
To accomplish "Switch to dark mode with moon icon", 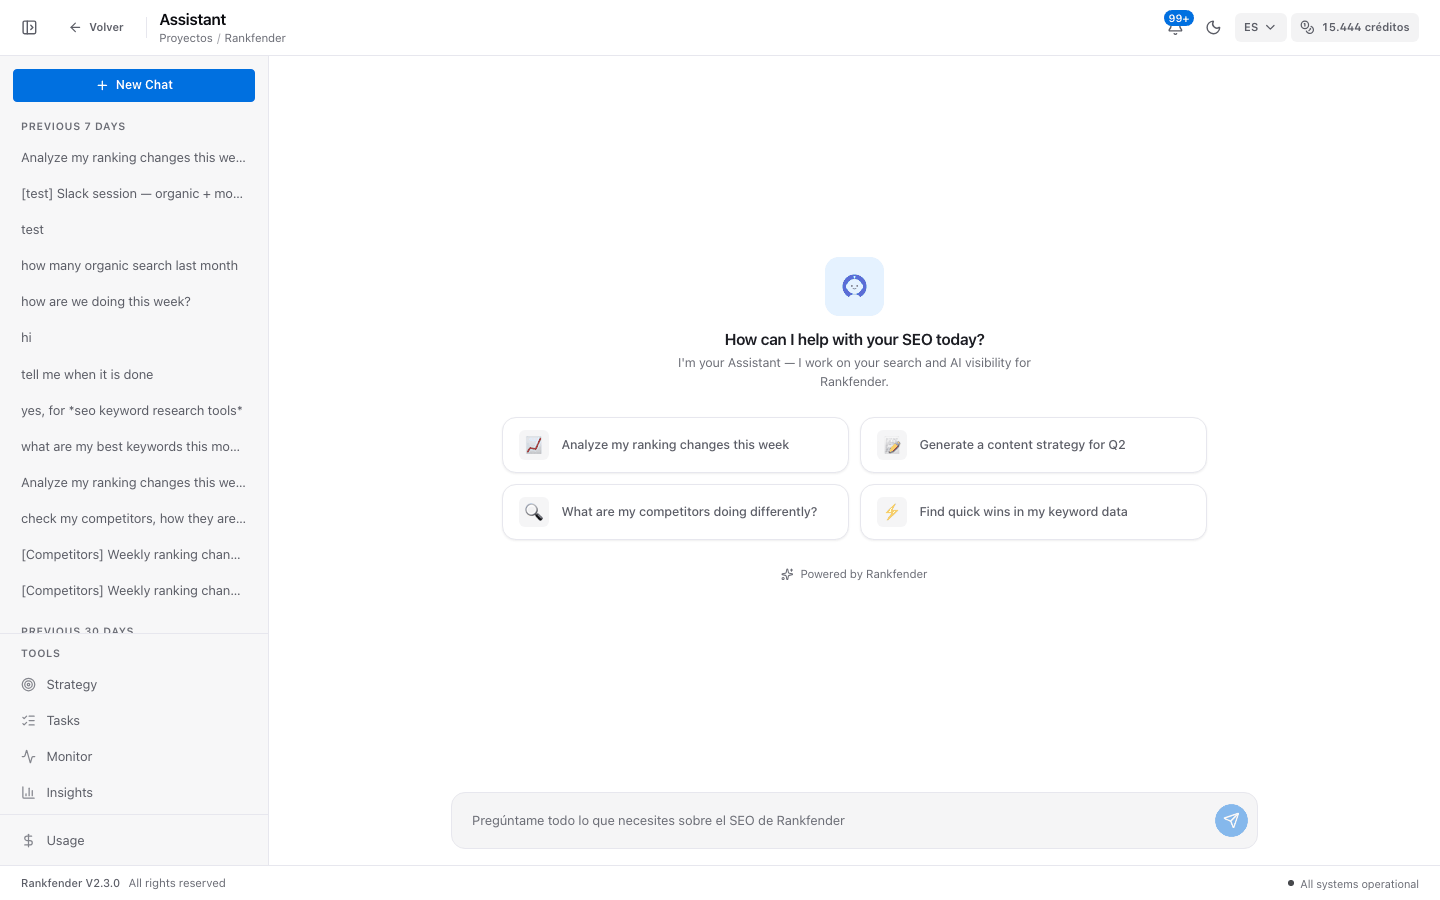I will coord(1213,28).
